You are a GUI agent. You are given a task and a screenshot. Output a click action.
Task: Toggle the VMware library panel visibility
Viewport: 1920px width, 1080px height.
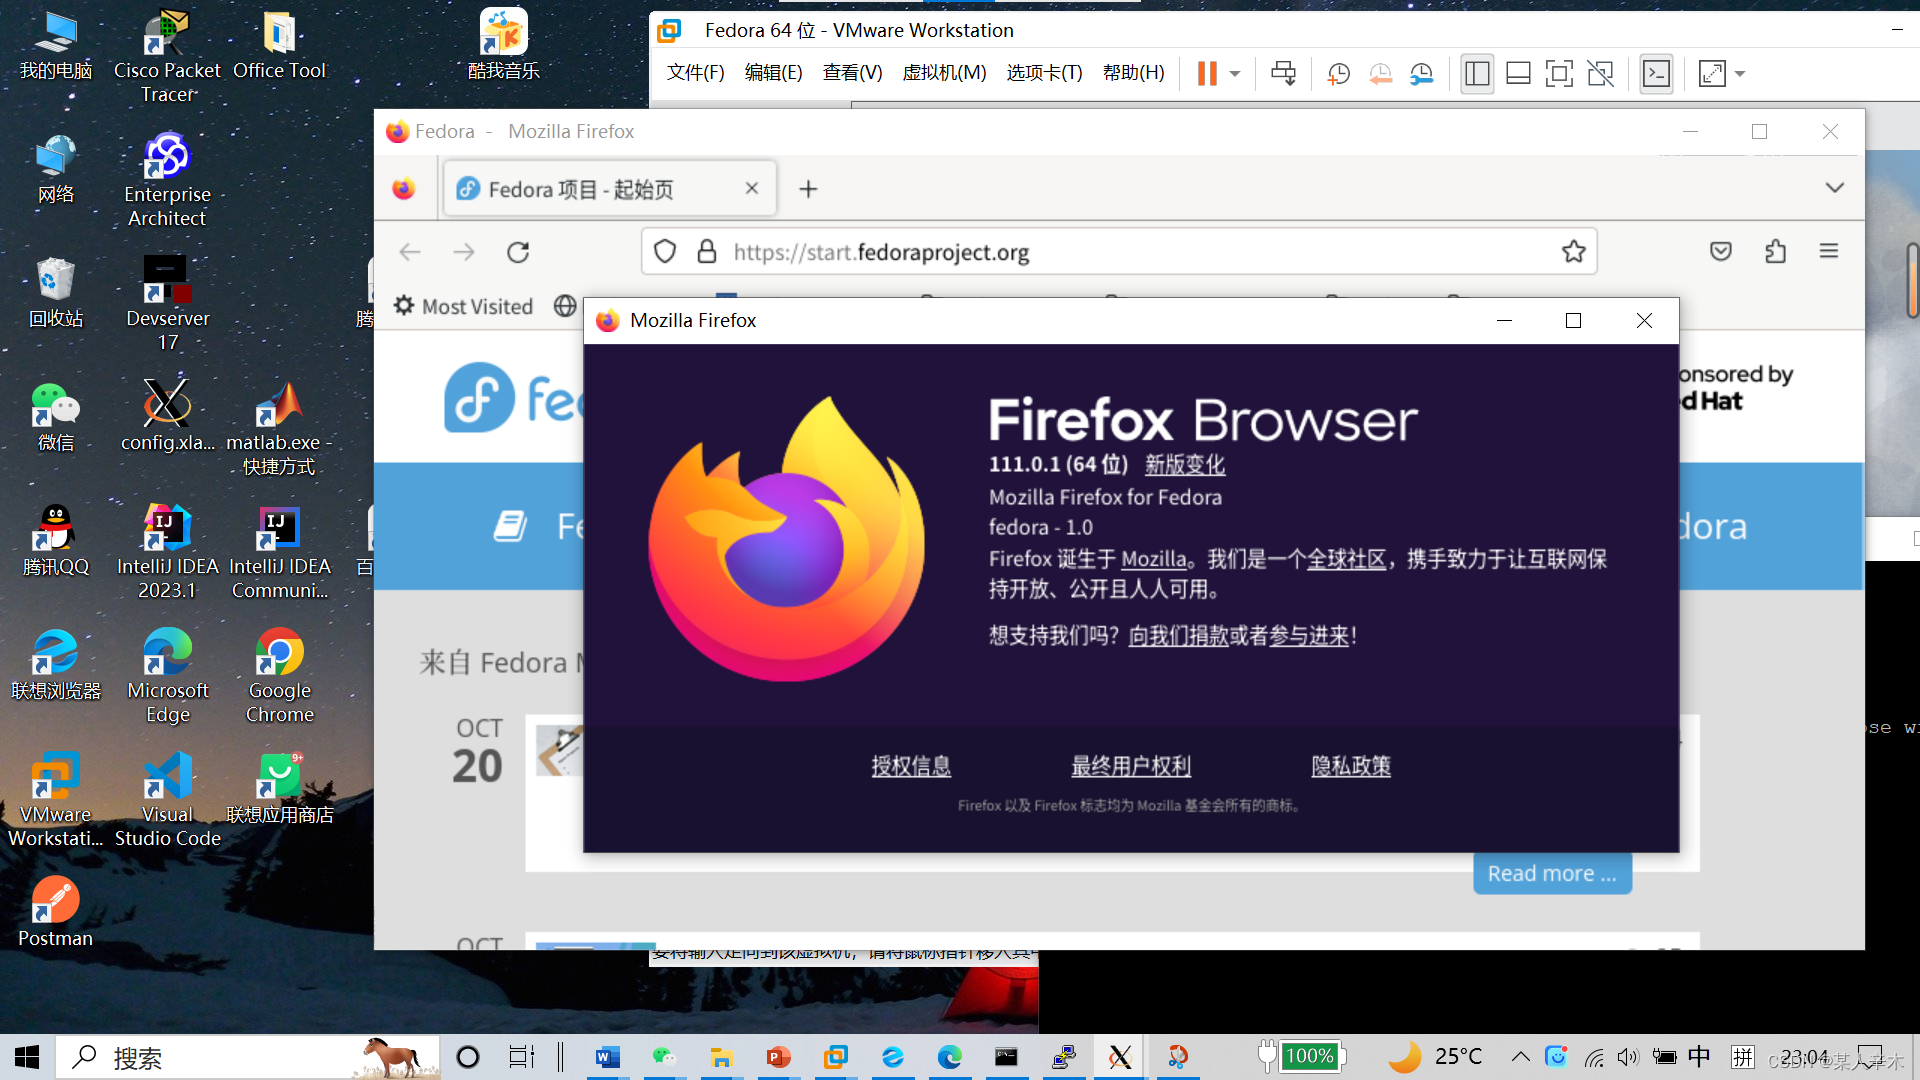tap(1477, 73)
